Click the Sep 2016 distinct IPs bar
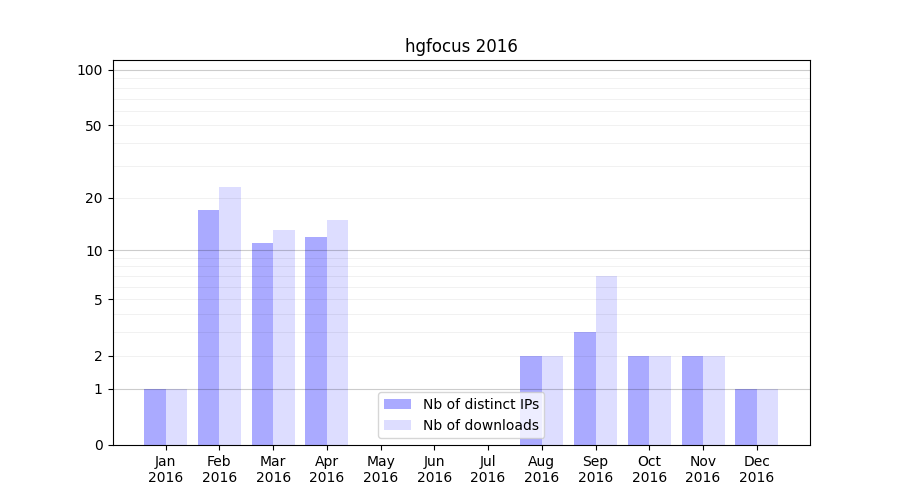Image resolution: width=900 pixels, height=500 pixels. [584, 388]
